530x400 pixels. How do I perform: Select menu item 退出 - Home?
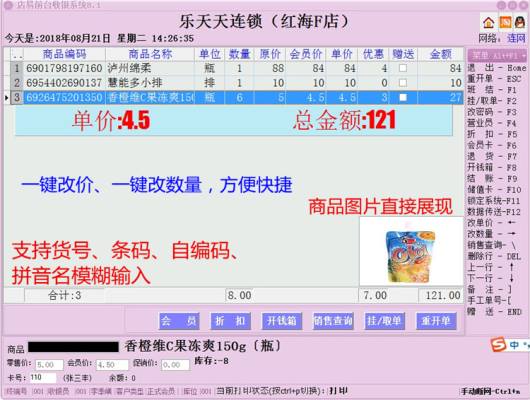point(497,68)
